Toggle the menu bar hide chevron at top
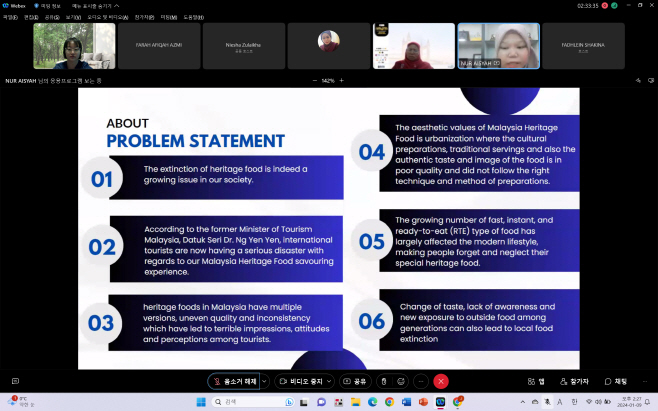This screenshot has height=411, width=658. click(x=117, y=6)
